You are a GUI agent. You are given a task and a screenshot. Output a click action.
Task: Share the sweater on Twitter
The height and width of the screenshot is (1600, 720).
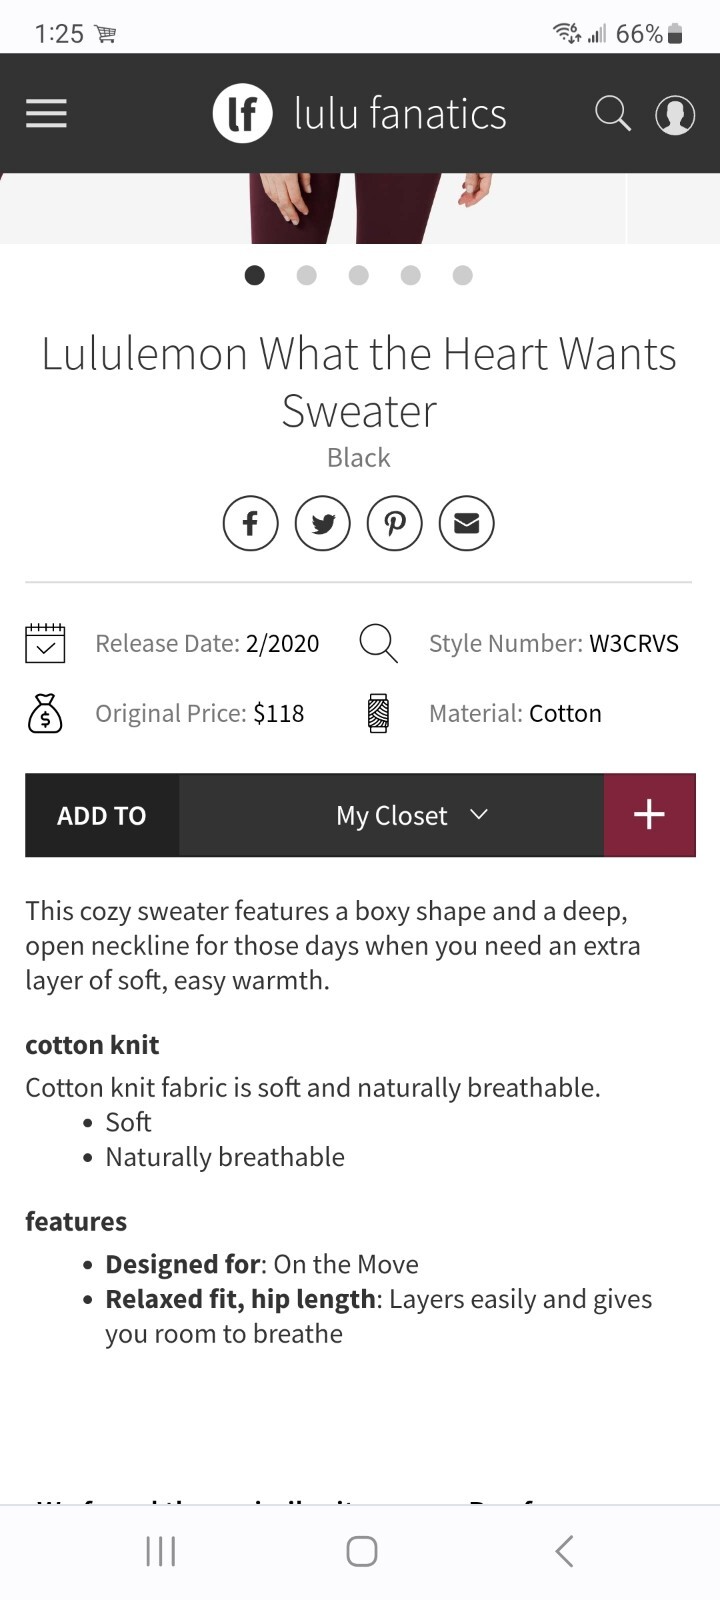322,523
